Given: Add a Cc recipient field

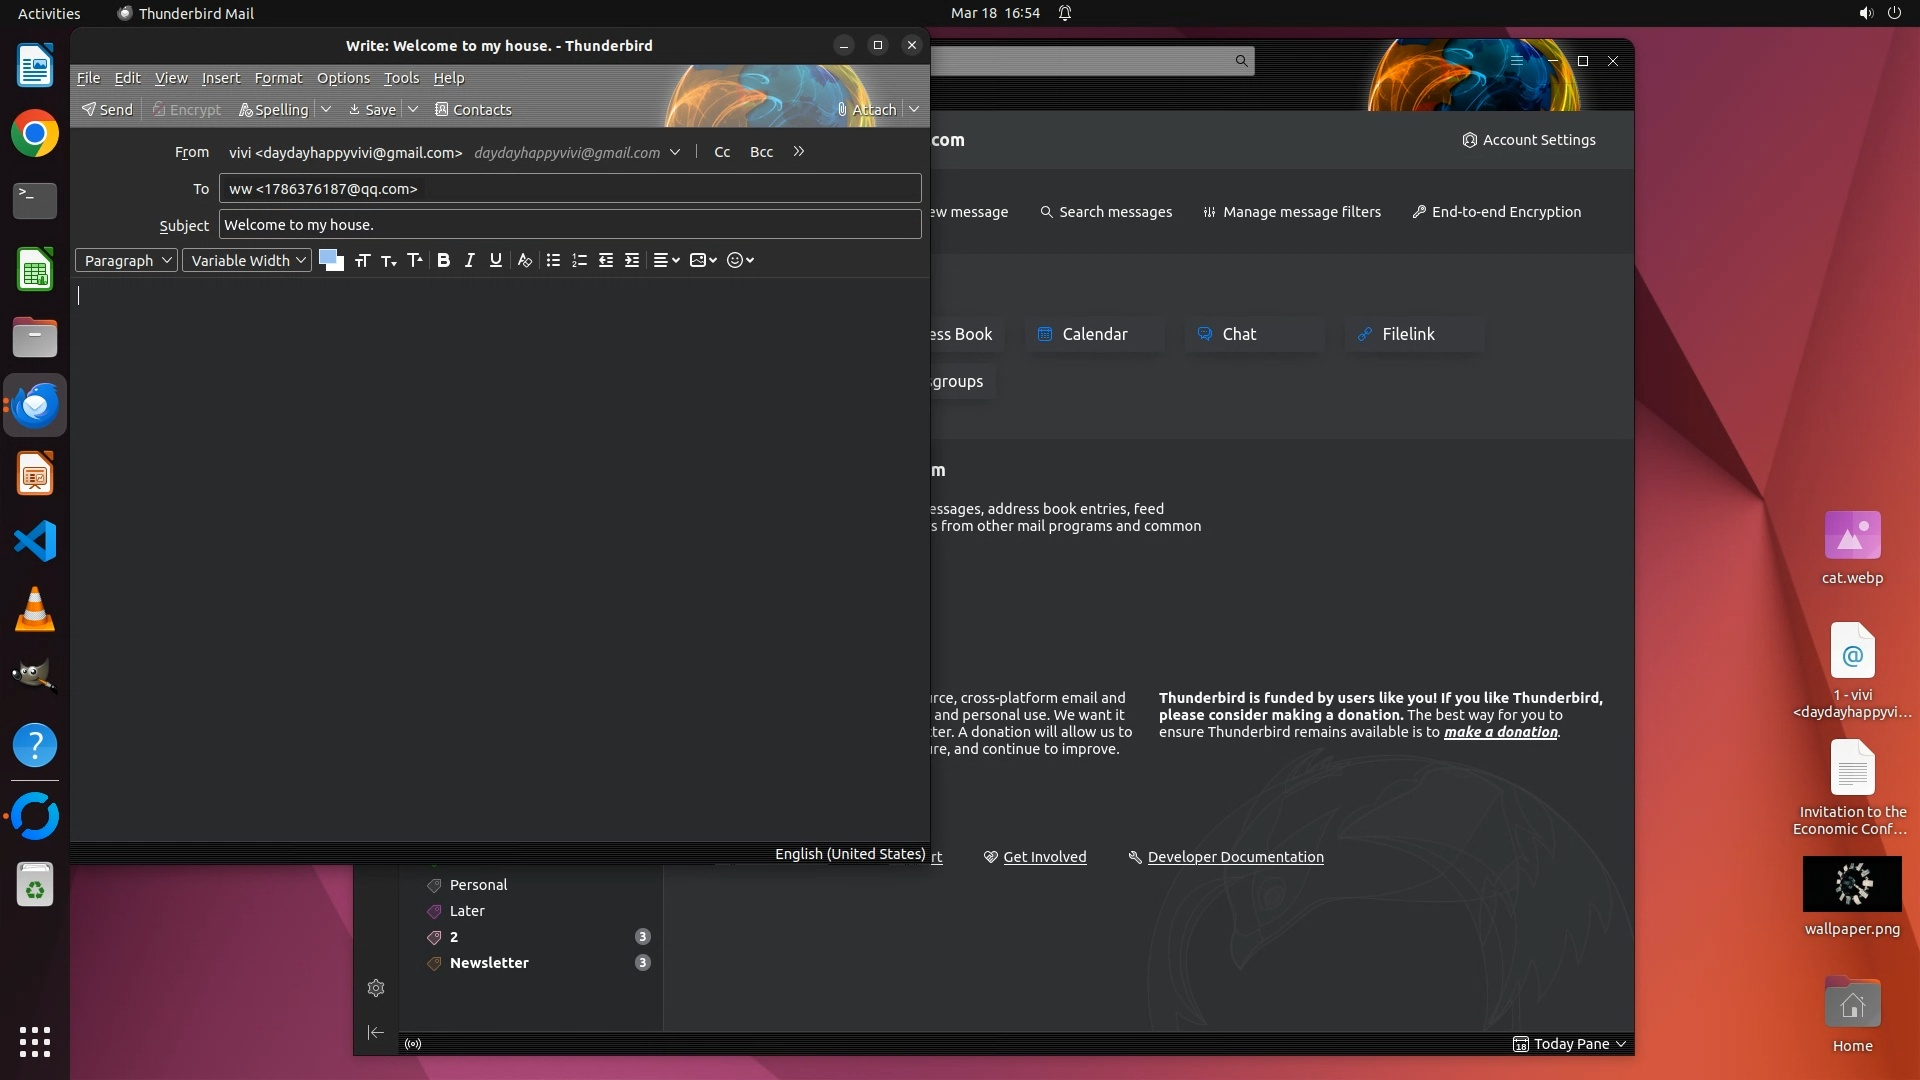Looking at the screenshot, I should click(722, 152).
